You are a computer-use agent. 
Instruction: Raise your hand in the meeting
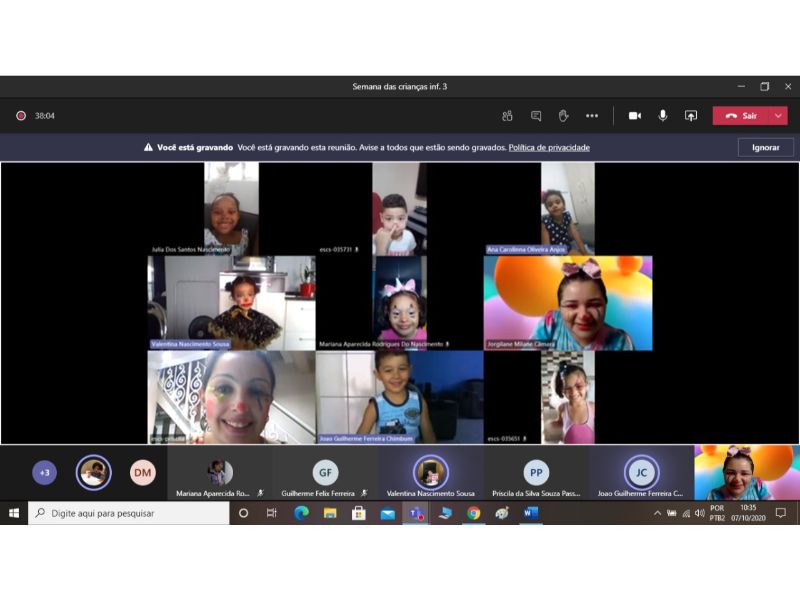tap(563, 116)
